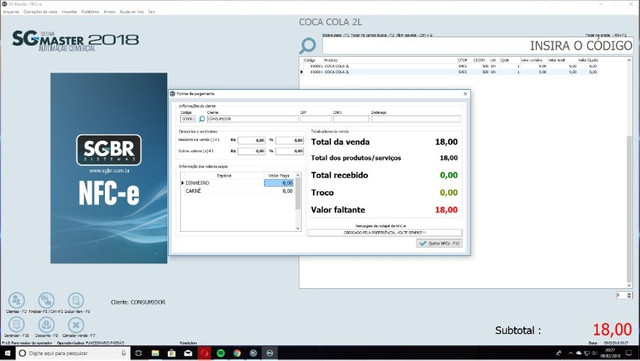Viewport: 640px width, 361px height.
Task: Click the CPF input field
Action: tap(316, 119)
